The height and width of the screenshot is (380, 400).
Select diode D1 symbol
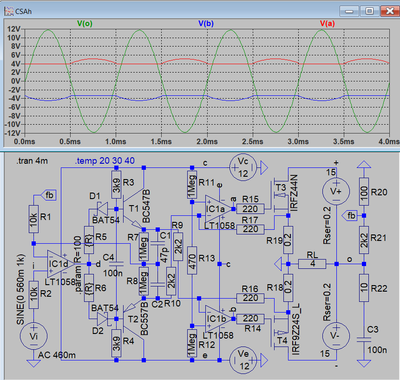click(102, 209)
